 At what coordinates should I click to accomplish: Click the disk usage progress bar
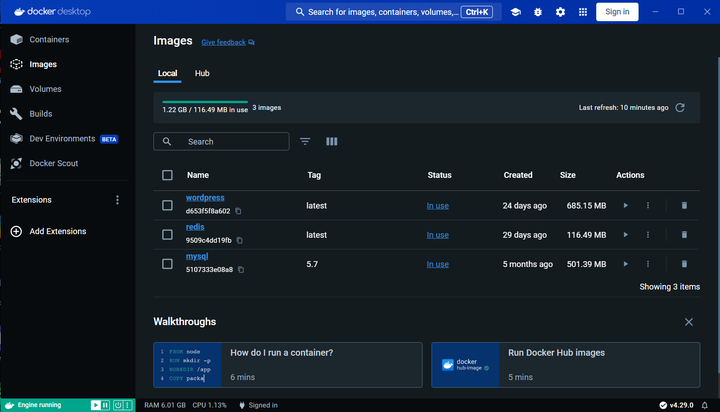pyautogui.click(x=205, y=102)
